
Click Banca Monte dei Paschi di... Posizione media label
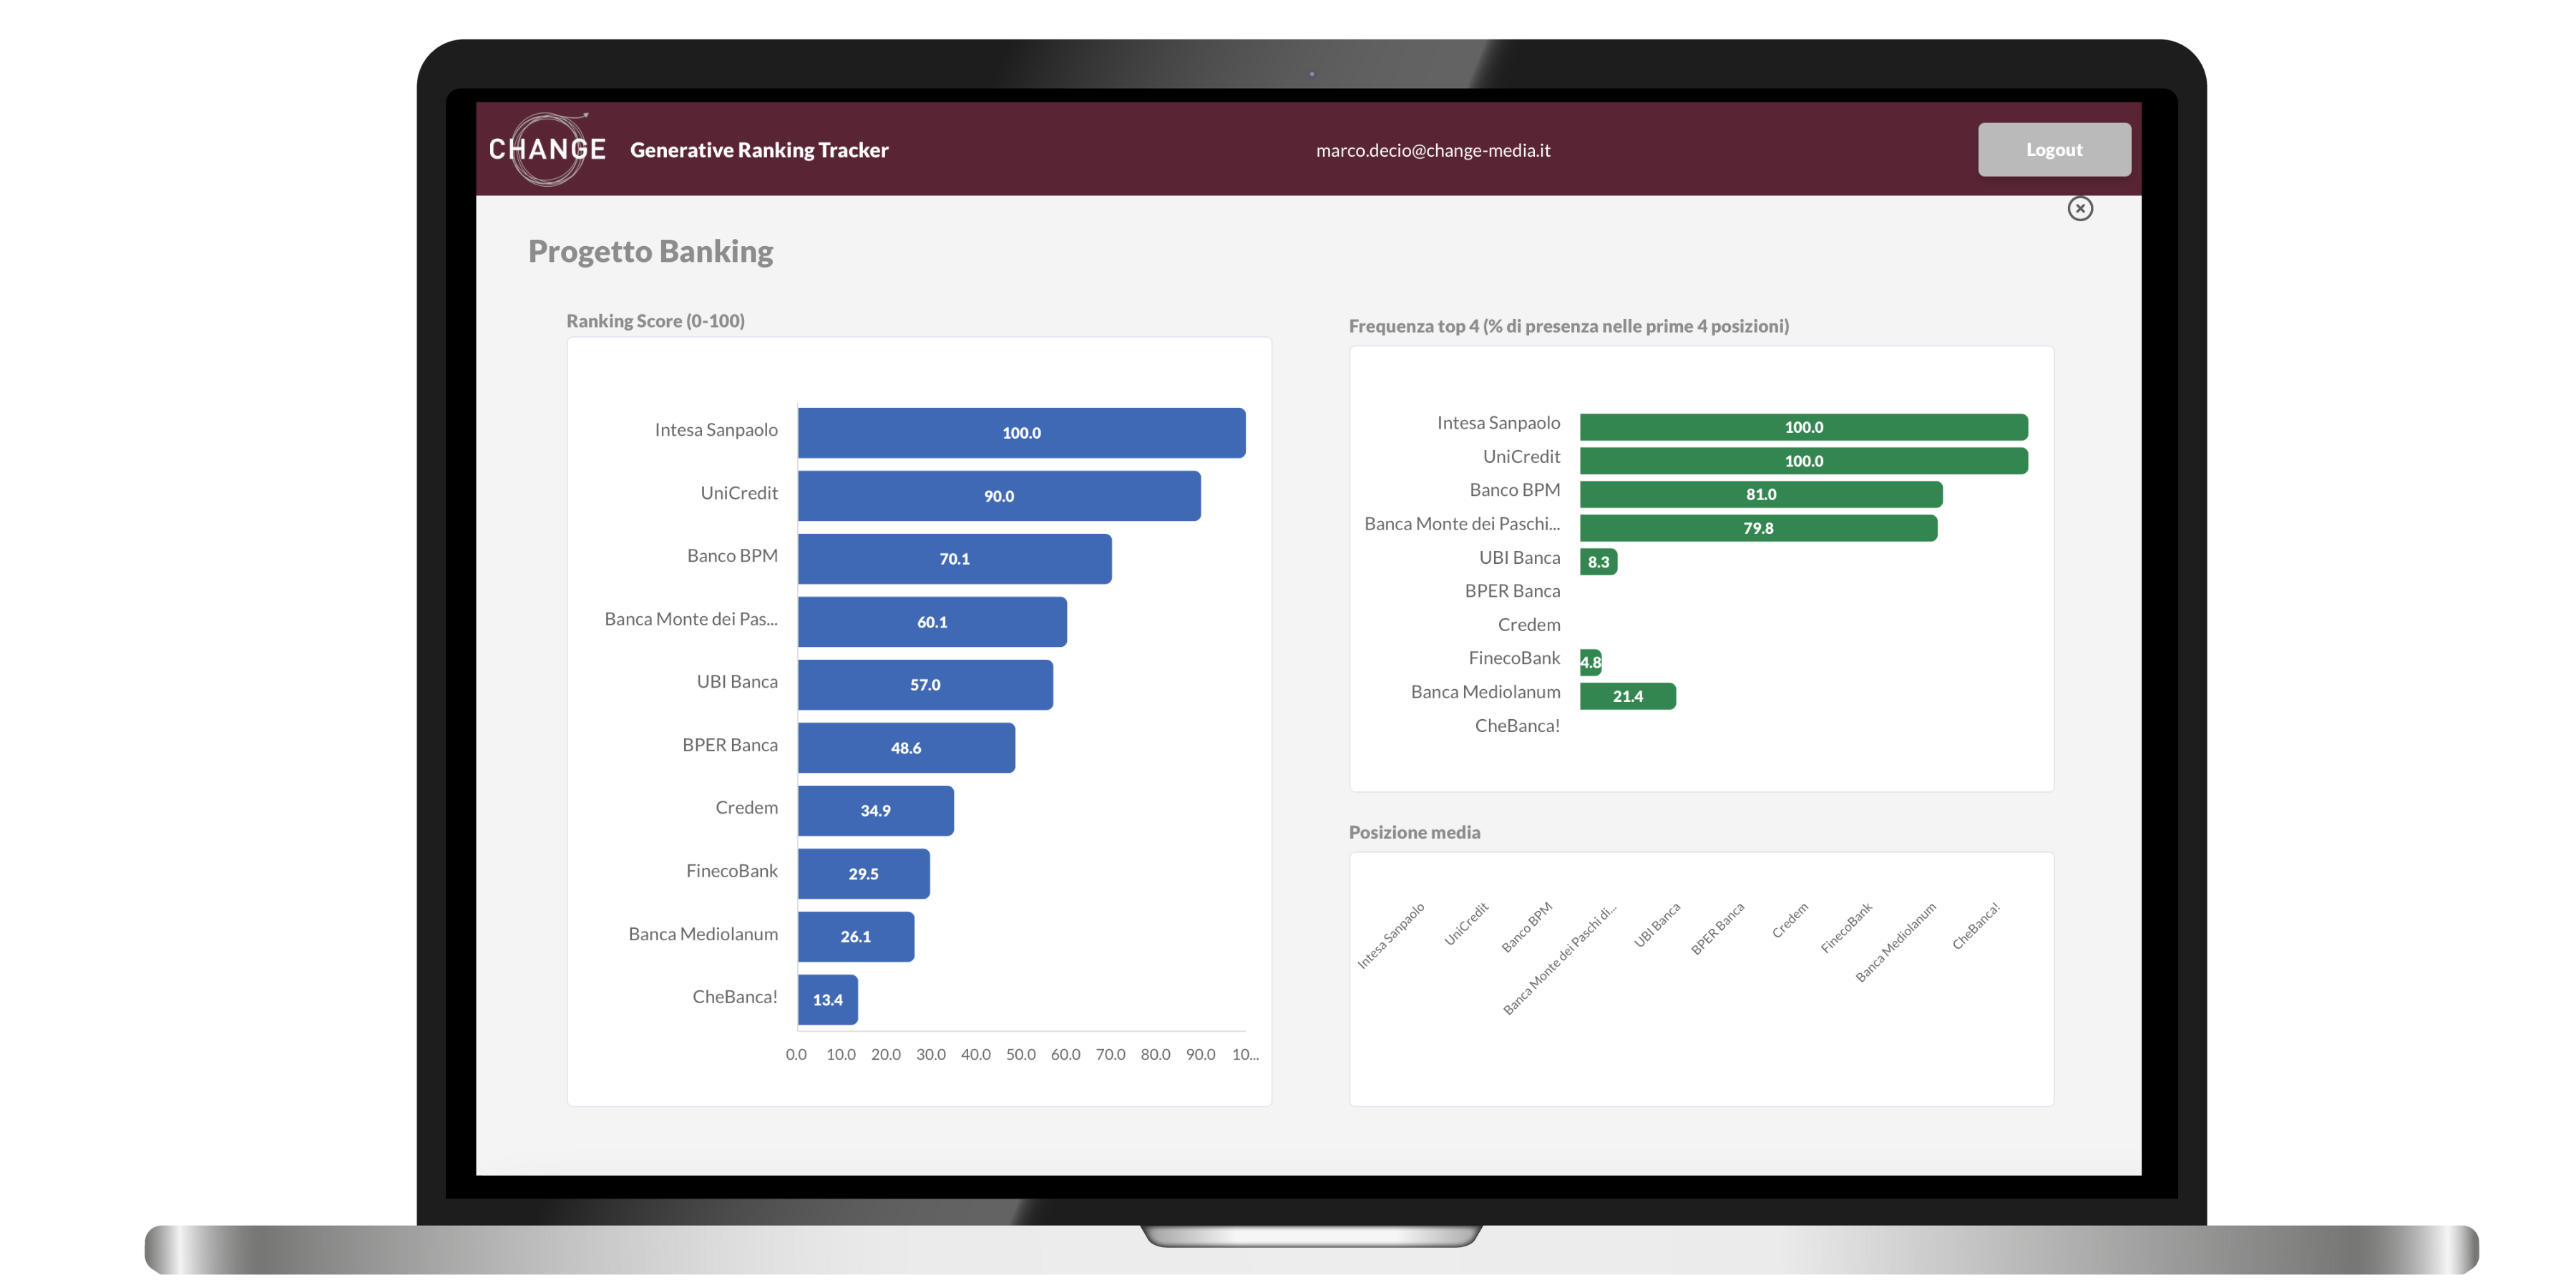tap(1560, 960)
